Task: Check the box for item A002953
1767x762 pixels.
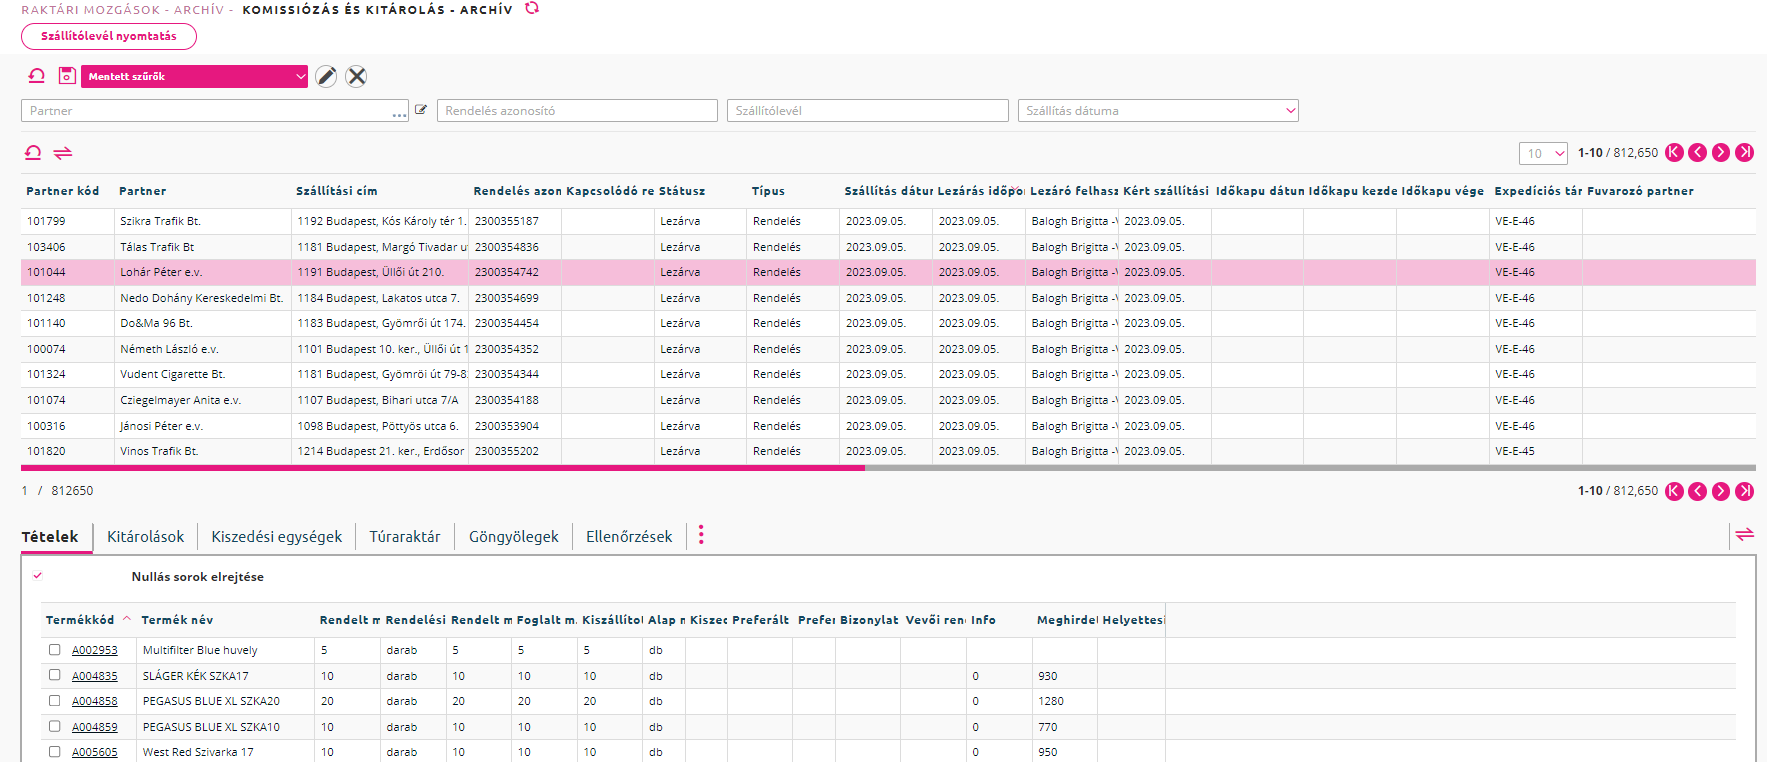Action: click(x=55, y=650)
